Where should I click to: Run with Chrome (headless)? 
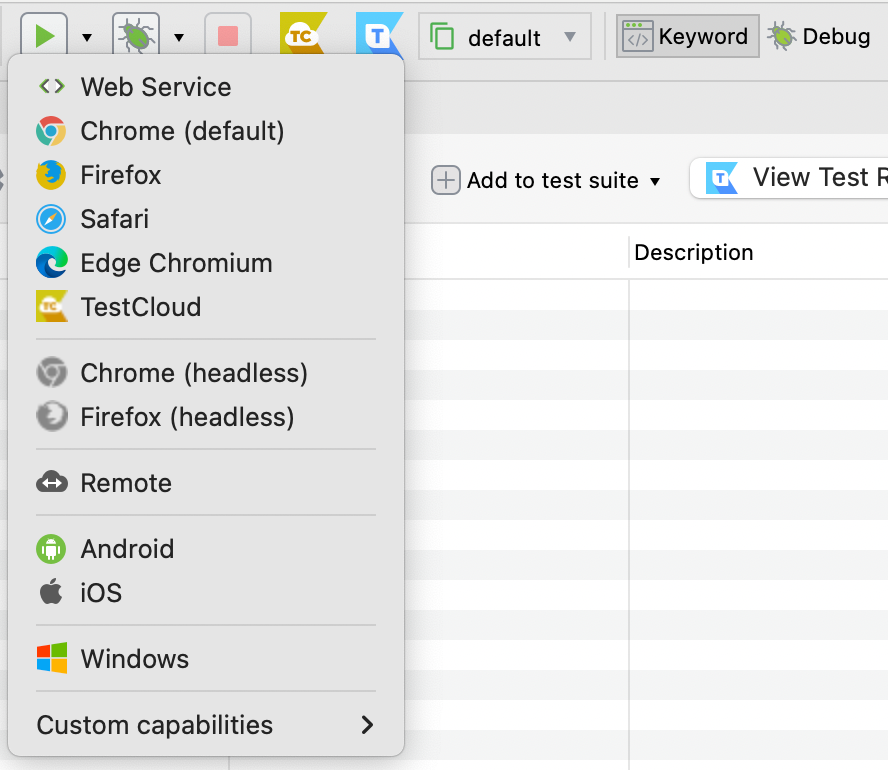(x=206, y=373)
